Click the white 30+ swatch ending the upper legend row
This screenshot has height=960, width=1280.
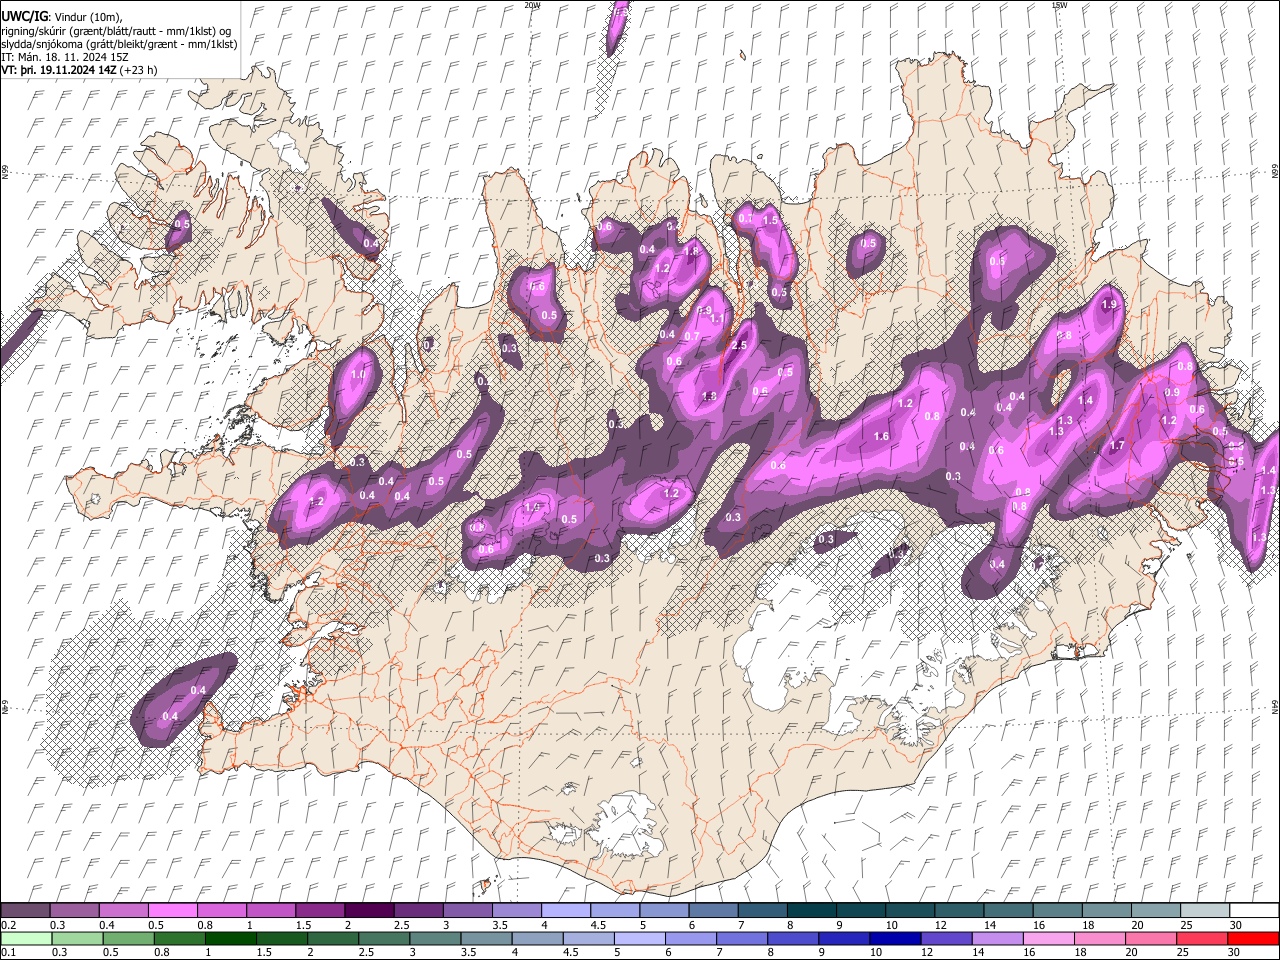(1254, 910)
